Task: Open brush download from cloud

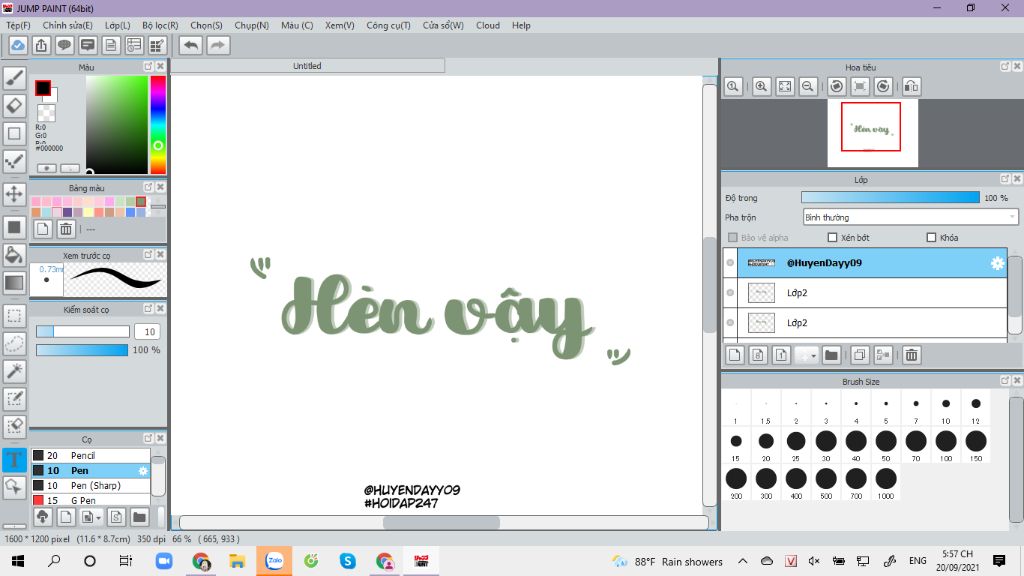Action: point(42,517)
